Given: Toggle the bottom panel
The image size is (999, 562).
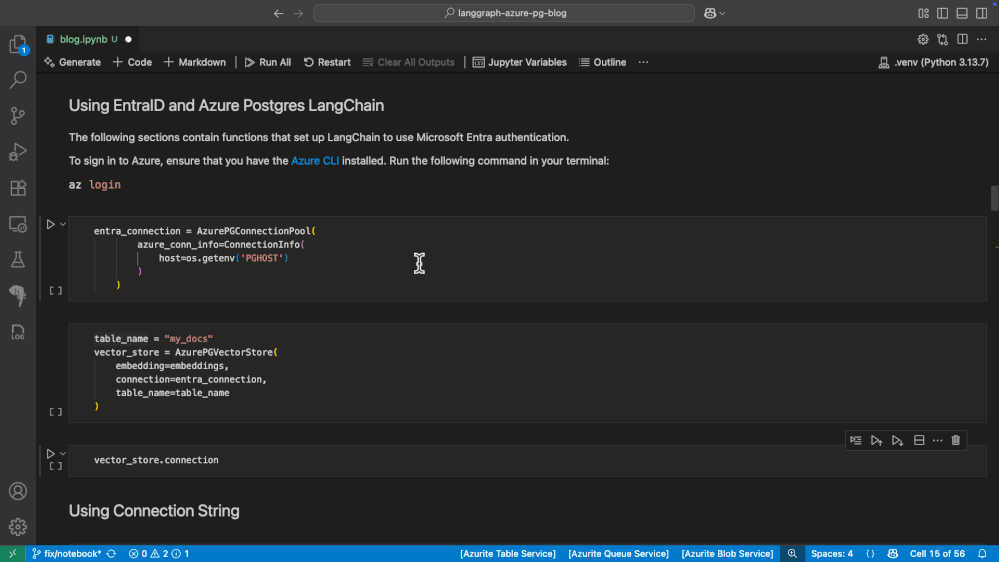Looking at the screenshot, I should 962,13.
